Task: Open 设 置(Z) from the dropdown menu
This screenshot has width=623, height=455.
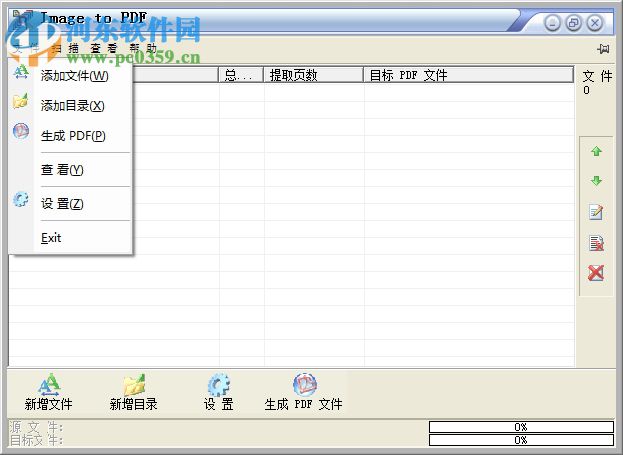Action: [62, 204]
